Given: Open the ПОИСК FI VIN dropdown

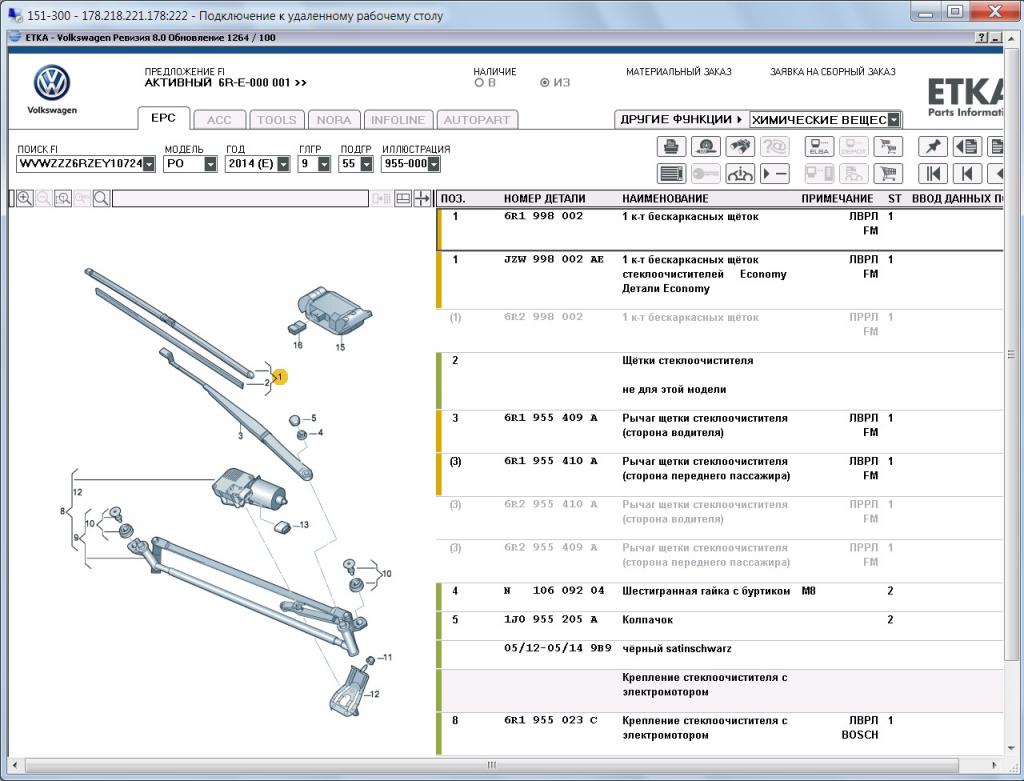Looking at the screenshot, I should click(149, 164).
